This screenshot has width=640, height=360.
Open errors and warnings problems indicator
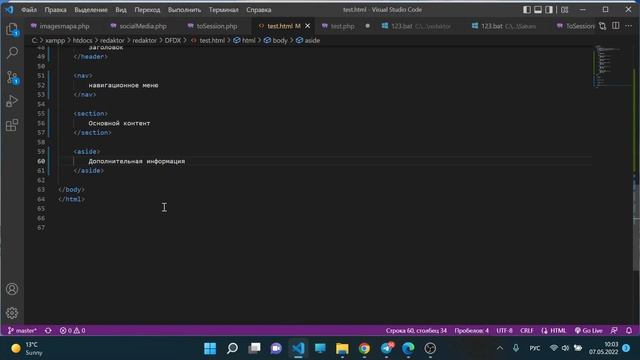[x=72, y=330]
